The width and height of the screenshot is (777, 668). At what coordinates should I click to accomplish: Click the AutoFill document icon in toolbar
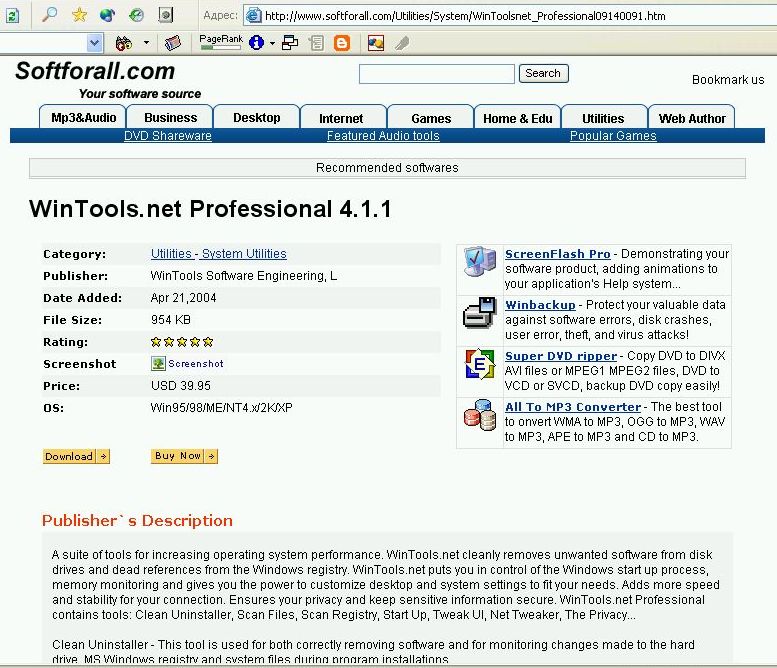point(316,43)
